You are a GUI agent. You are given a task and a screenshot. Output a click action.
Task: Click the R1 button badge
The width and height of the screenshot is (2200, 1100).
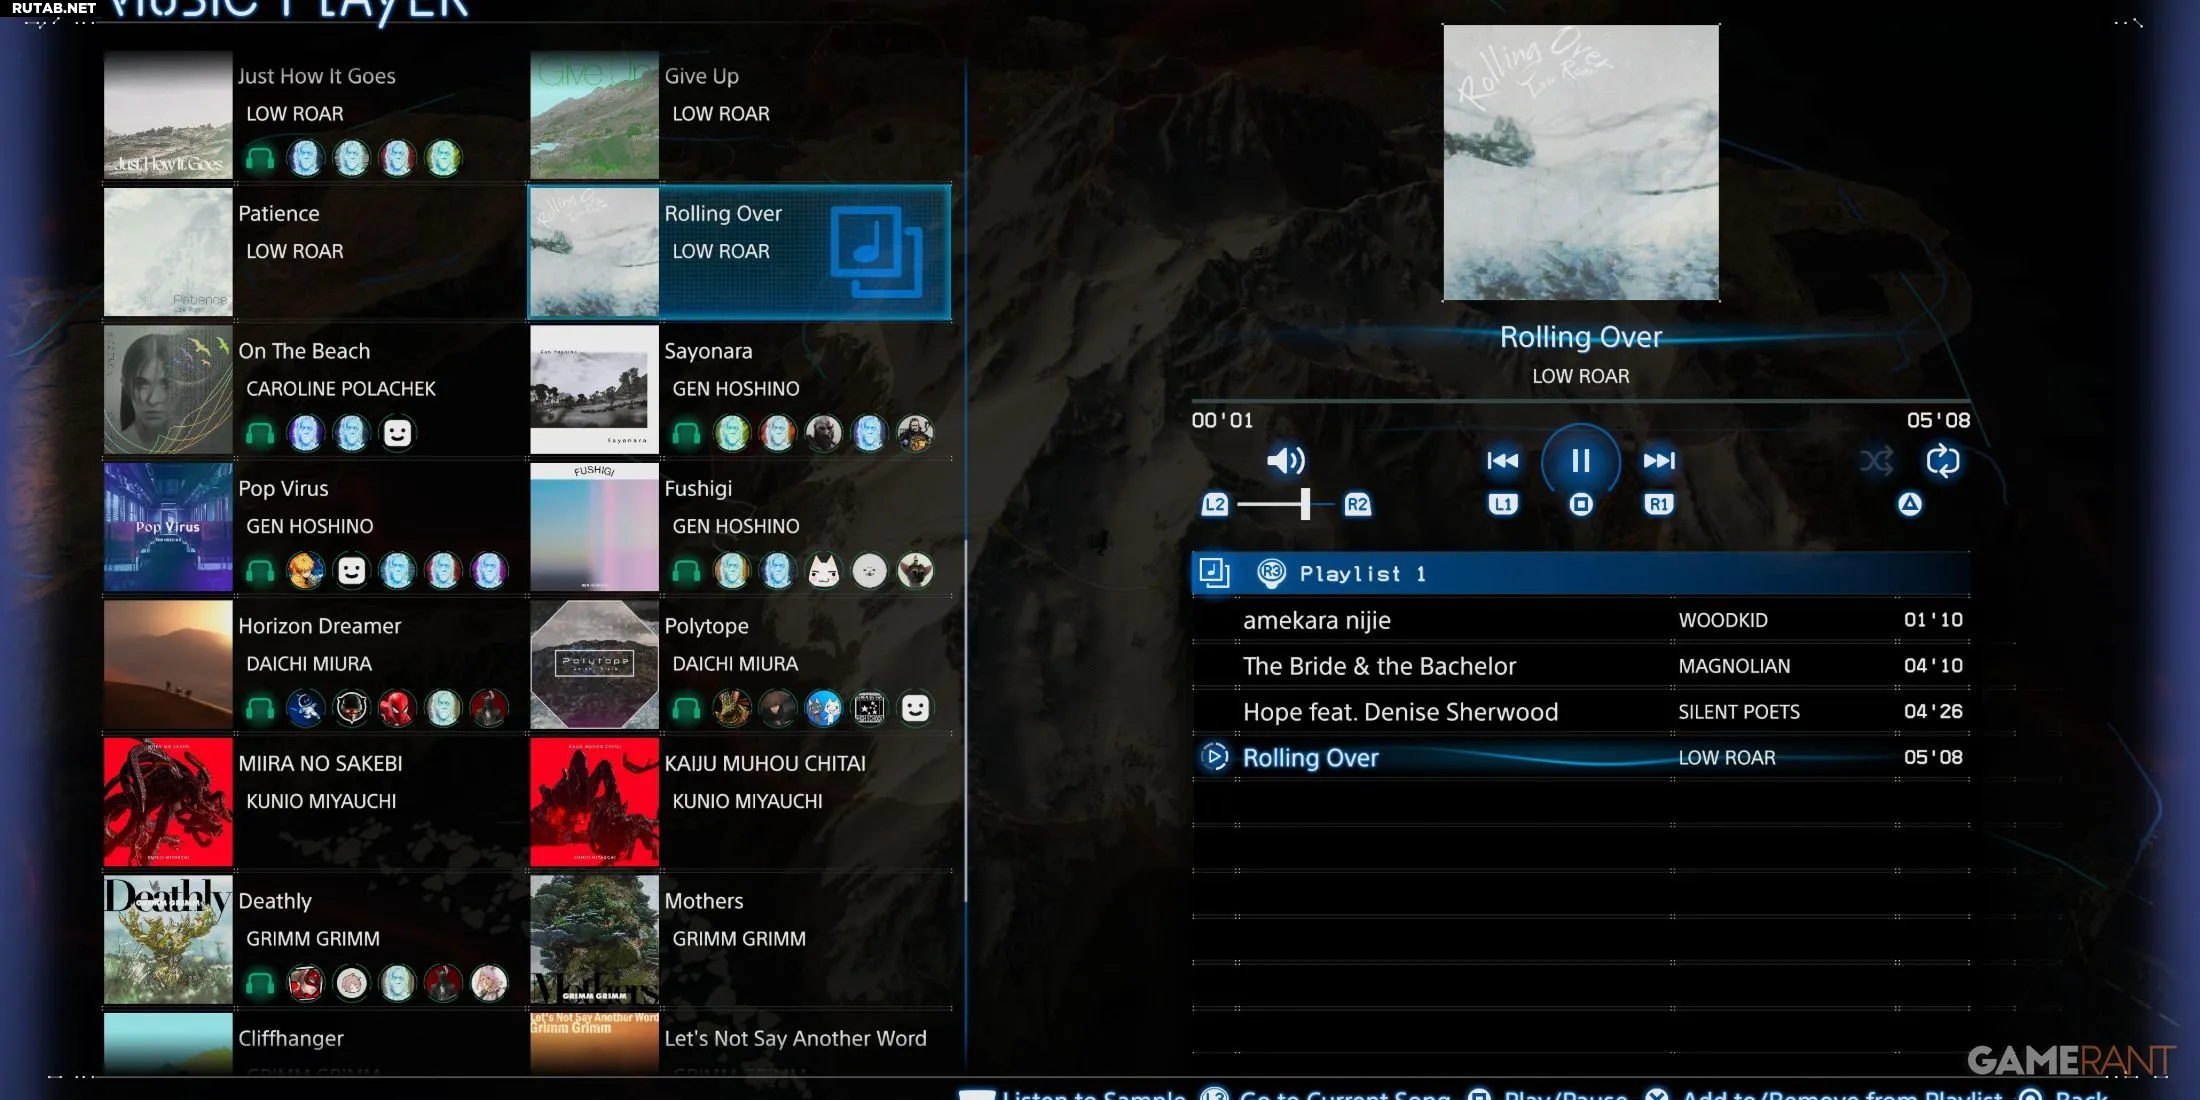pyautogui.click(x=1659, y=504)
